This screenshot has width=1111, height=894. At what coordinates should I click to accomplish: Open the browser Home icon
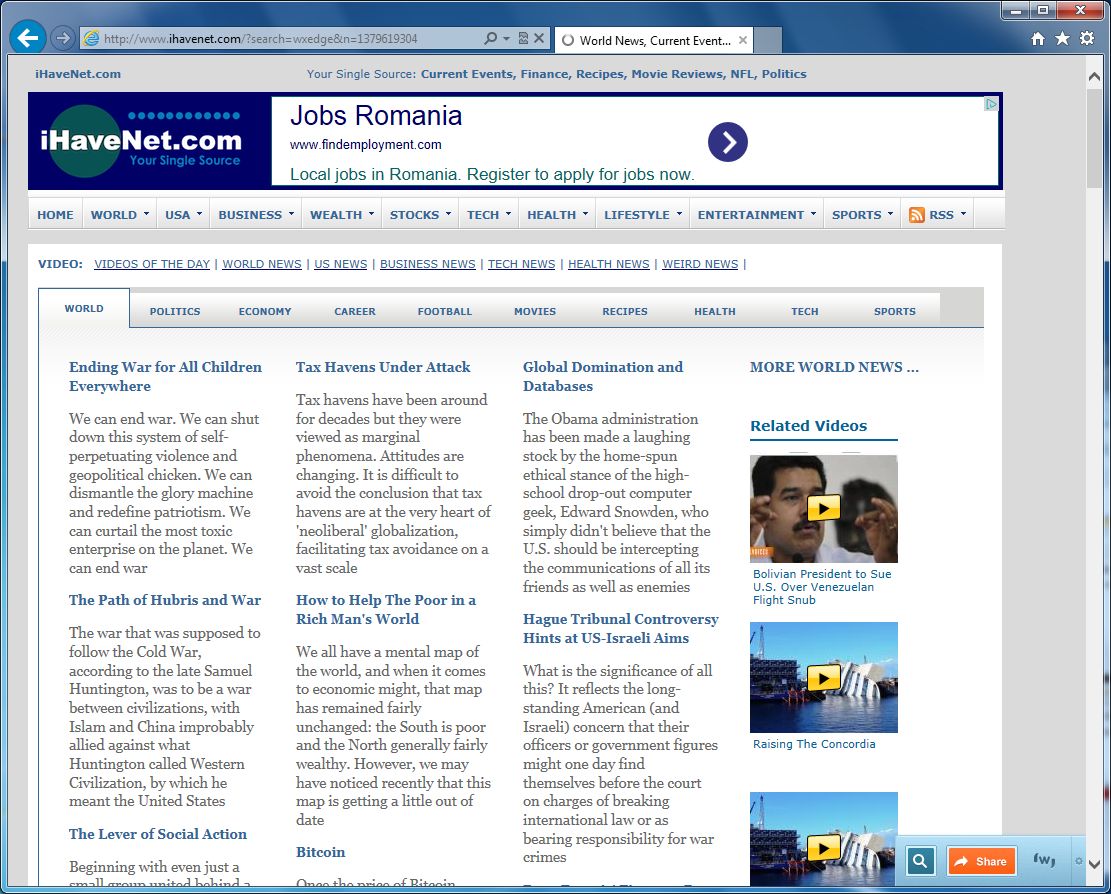[1037, 39]
